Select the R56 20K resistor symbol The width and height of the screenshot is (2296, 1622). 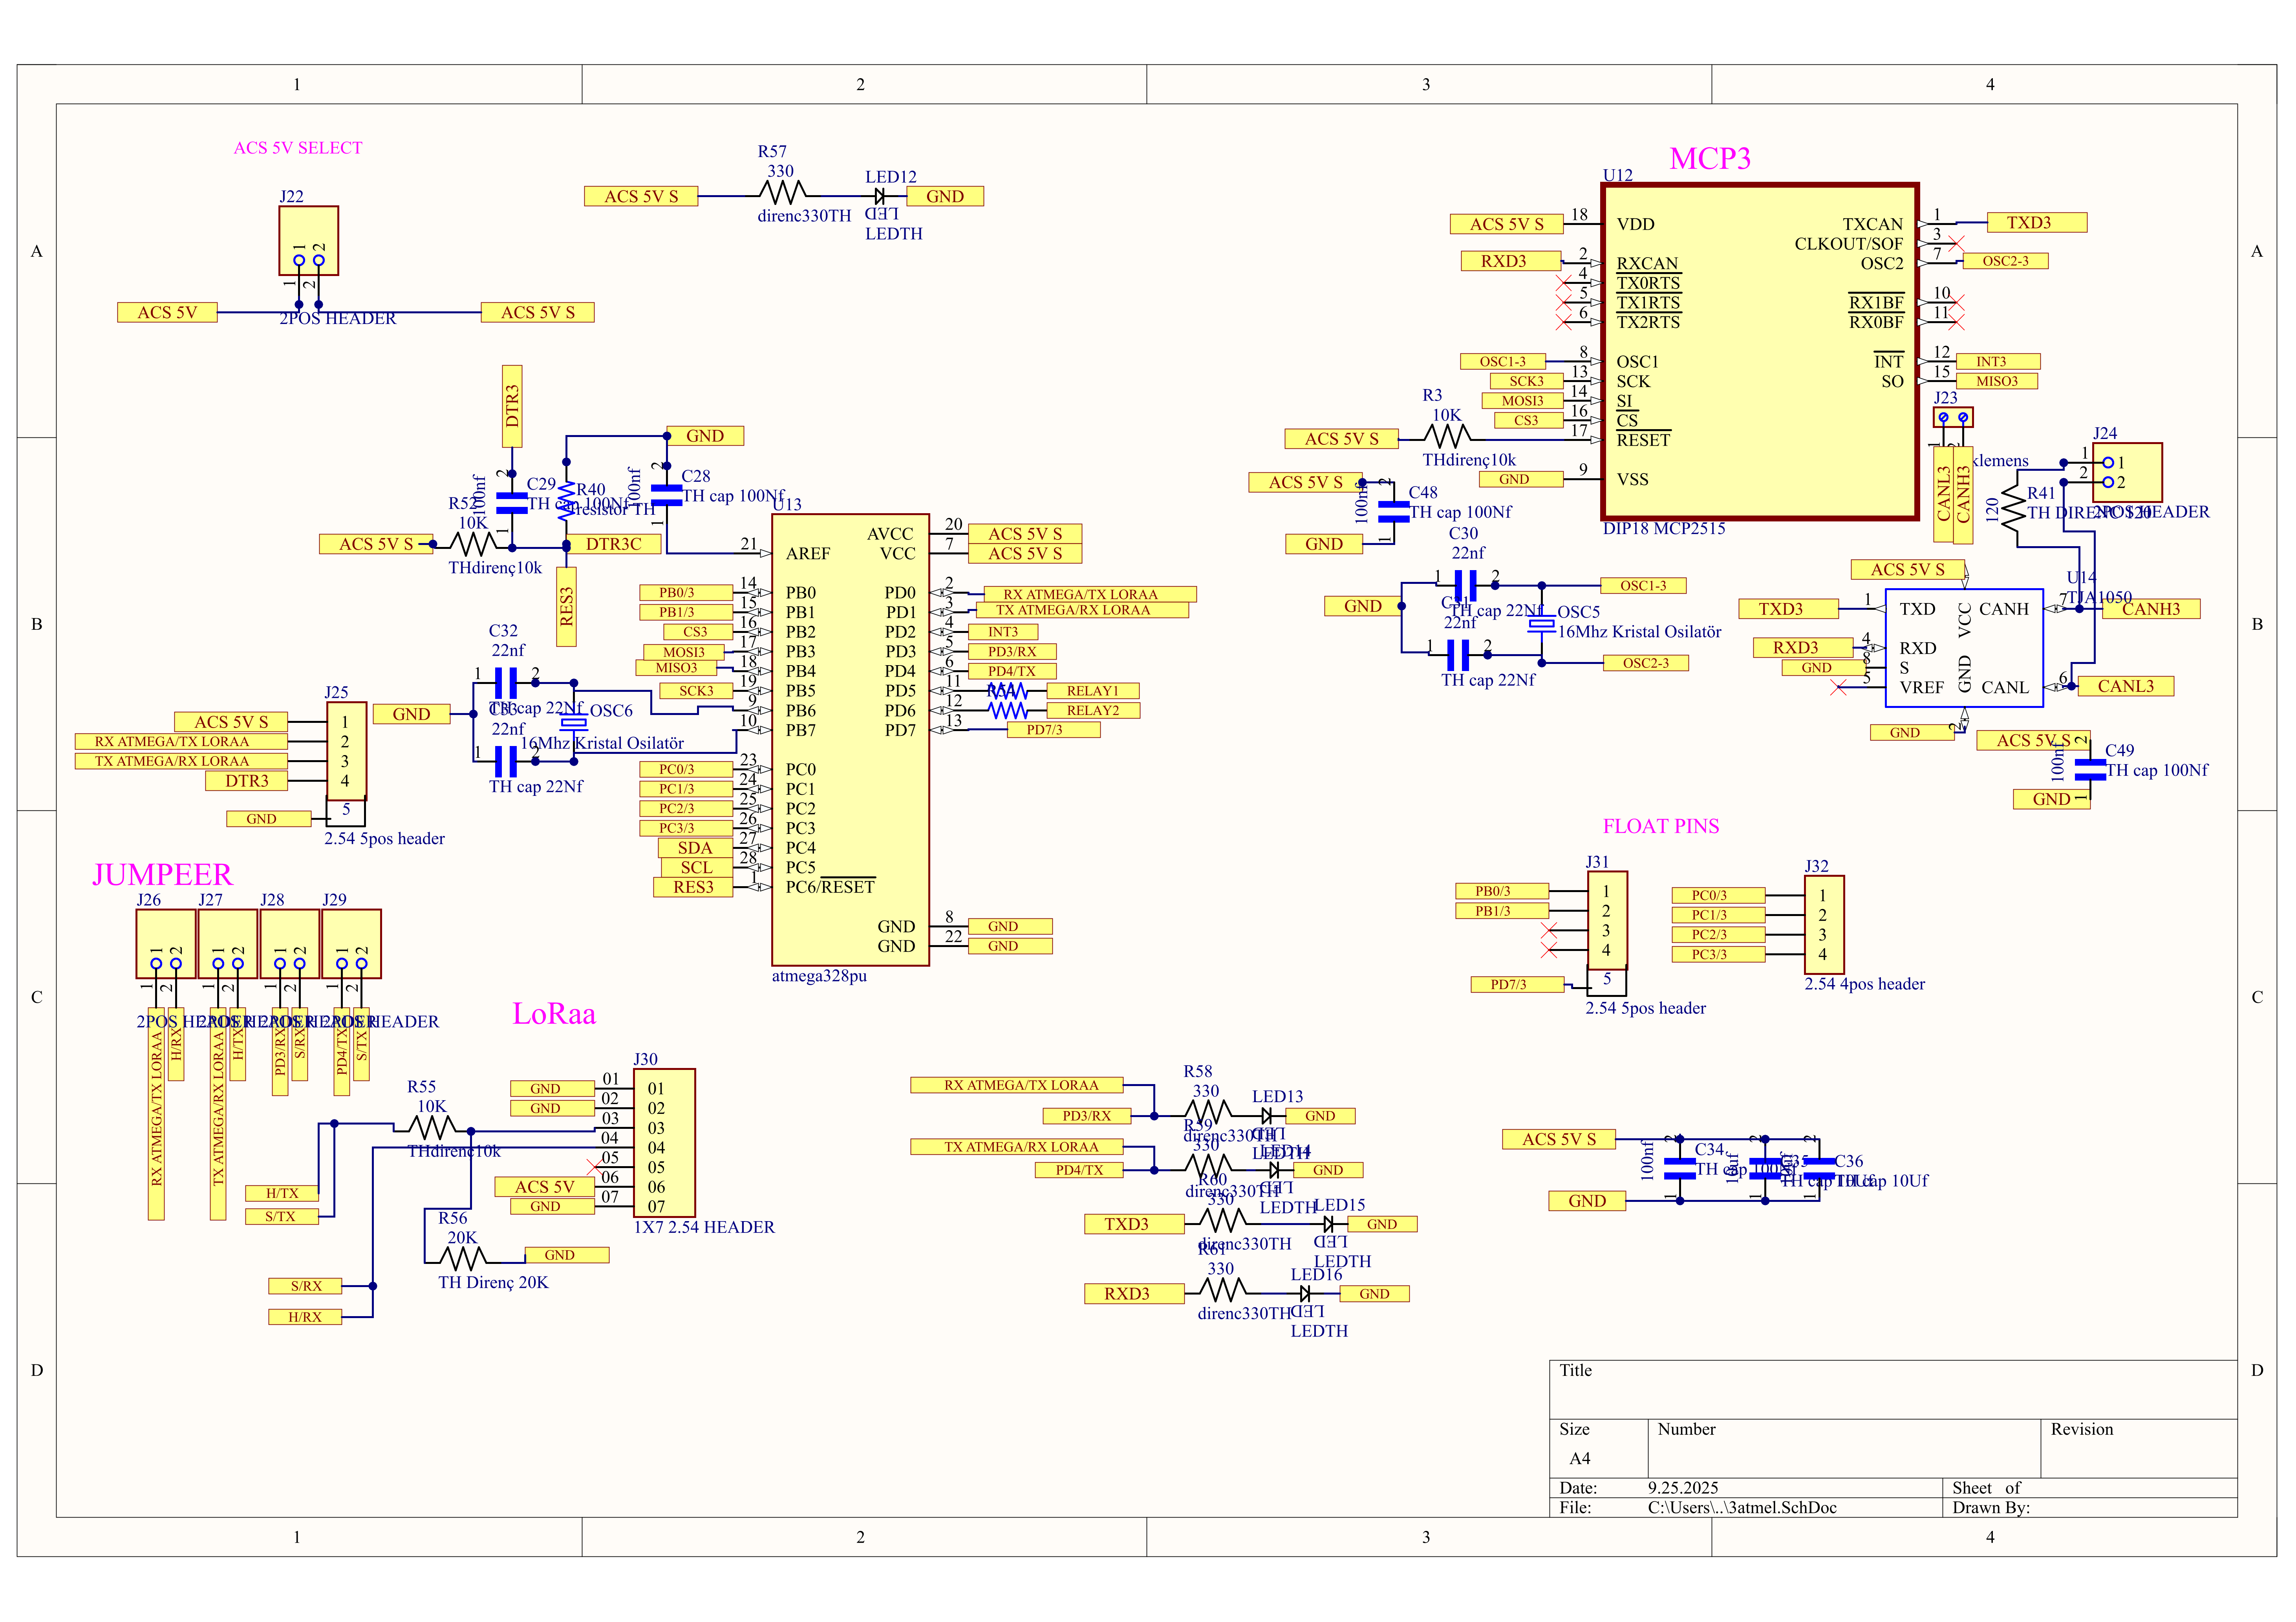463,1256
